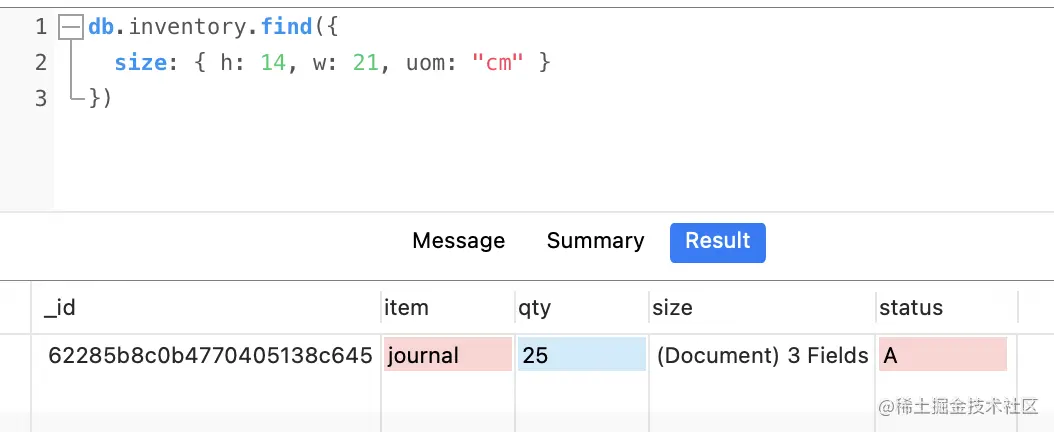Click line number 3 in the gutter
Screen dimensions: 1054x432
[x=41, y=98]
